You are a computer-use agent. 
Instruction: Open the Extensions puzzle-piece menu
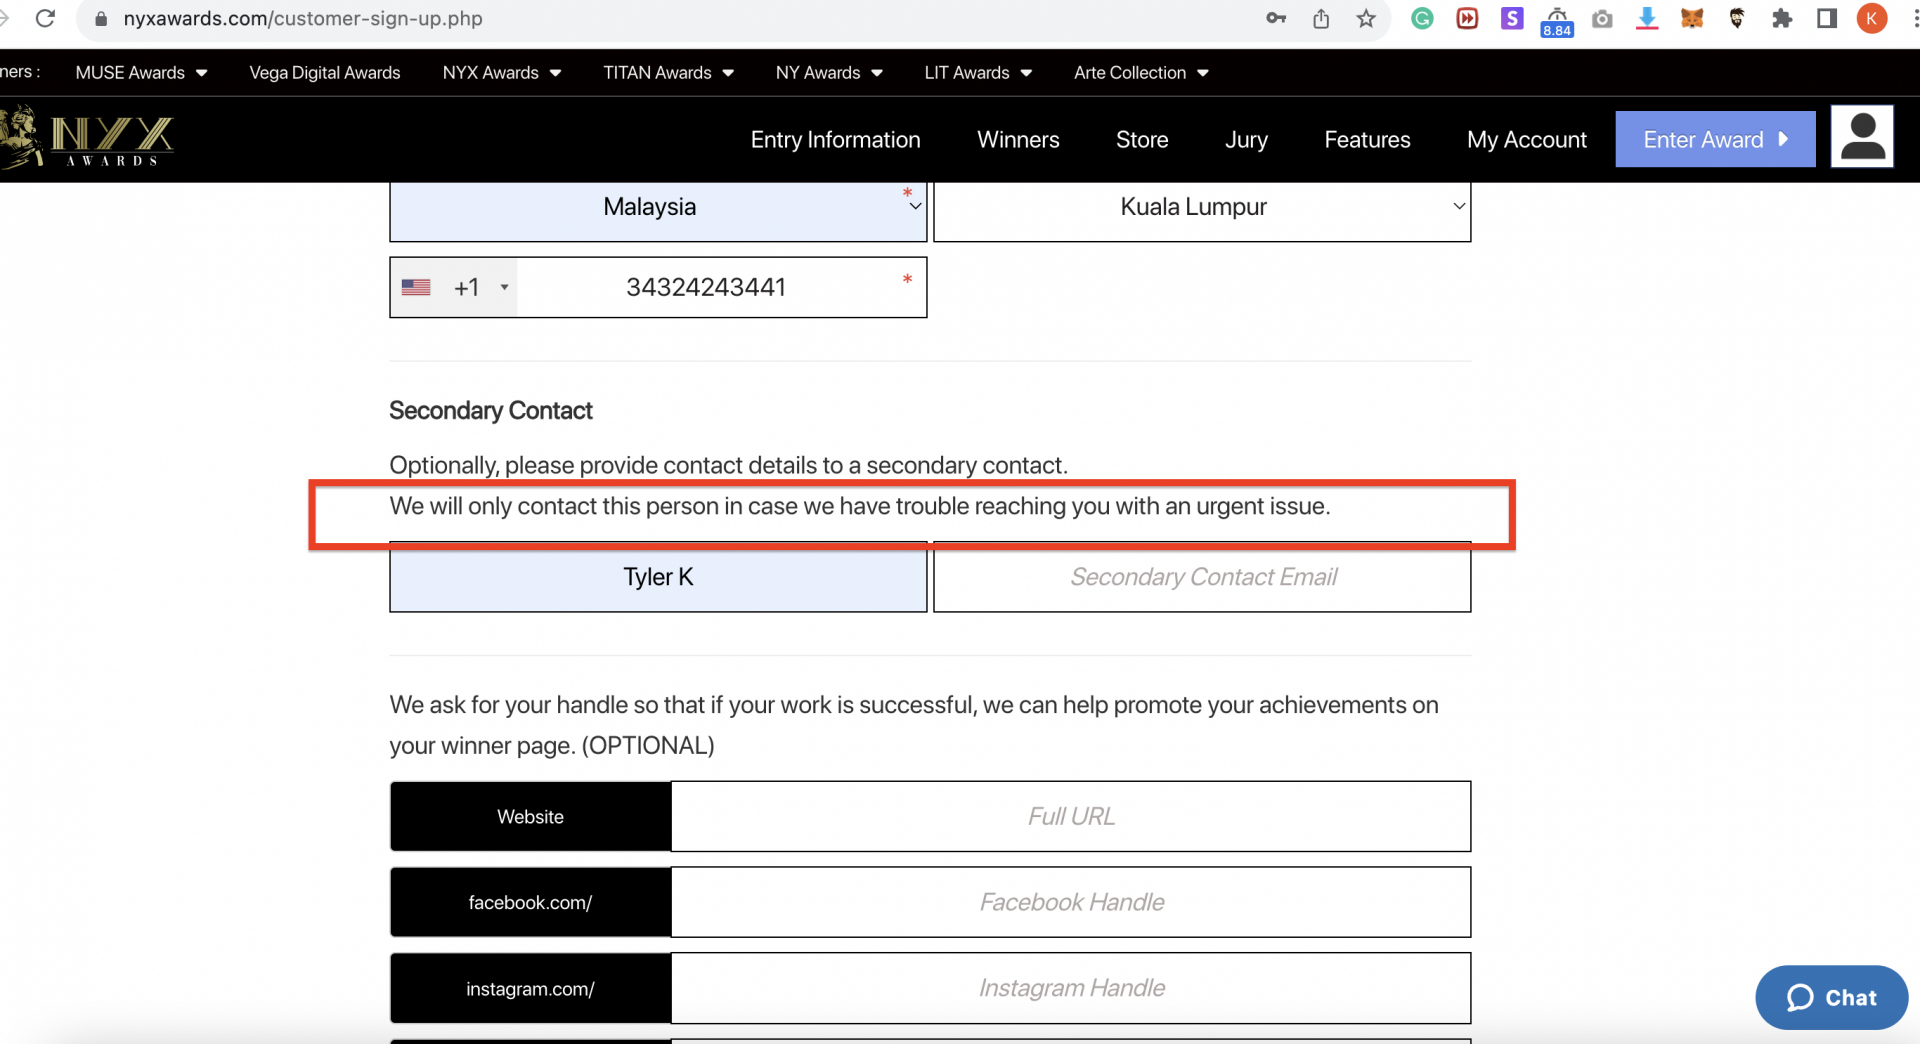pos(1782,18)
